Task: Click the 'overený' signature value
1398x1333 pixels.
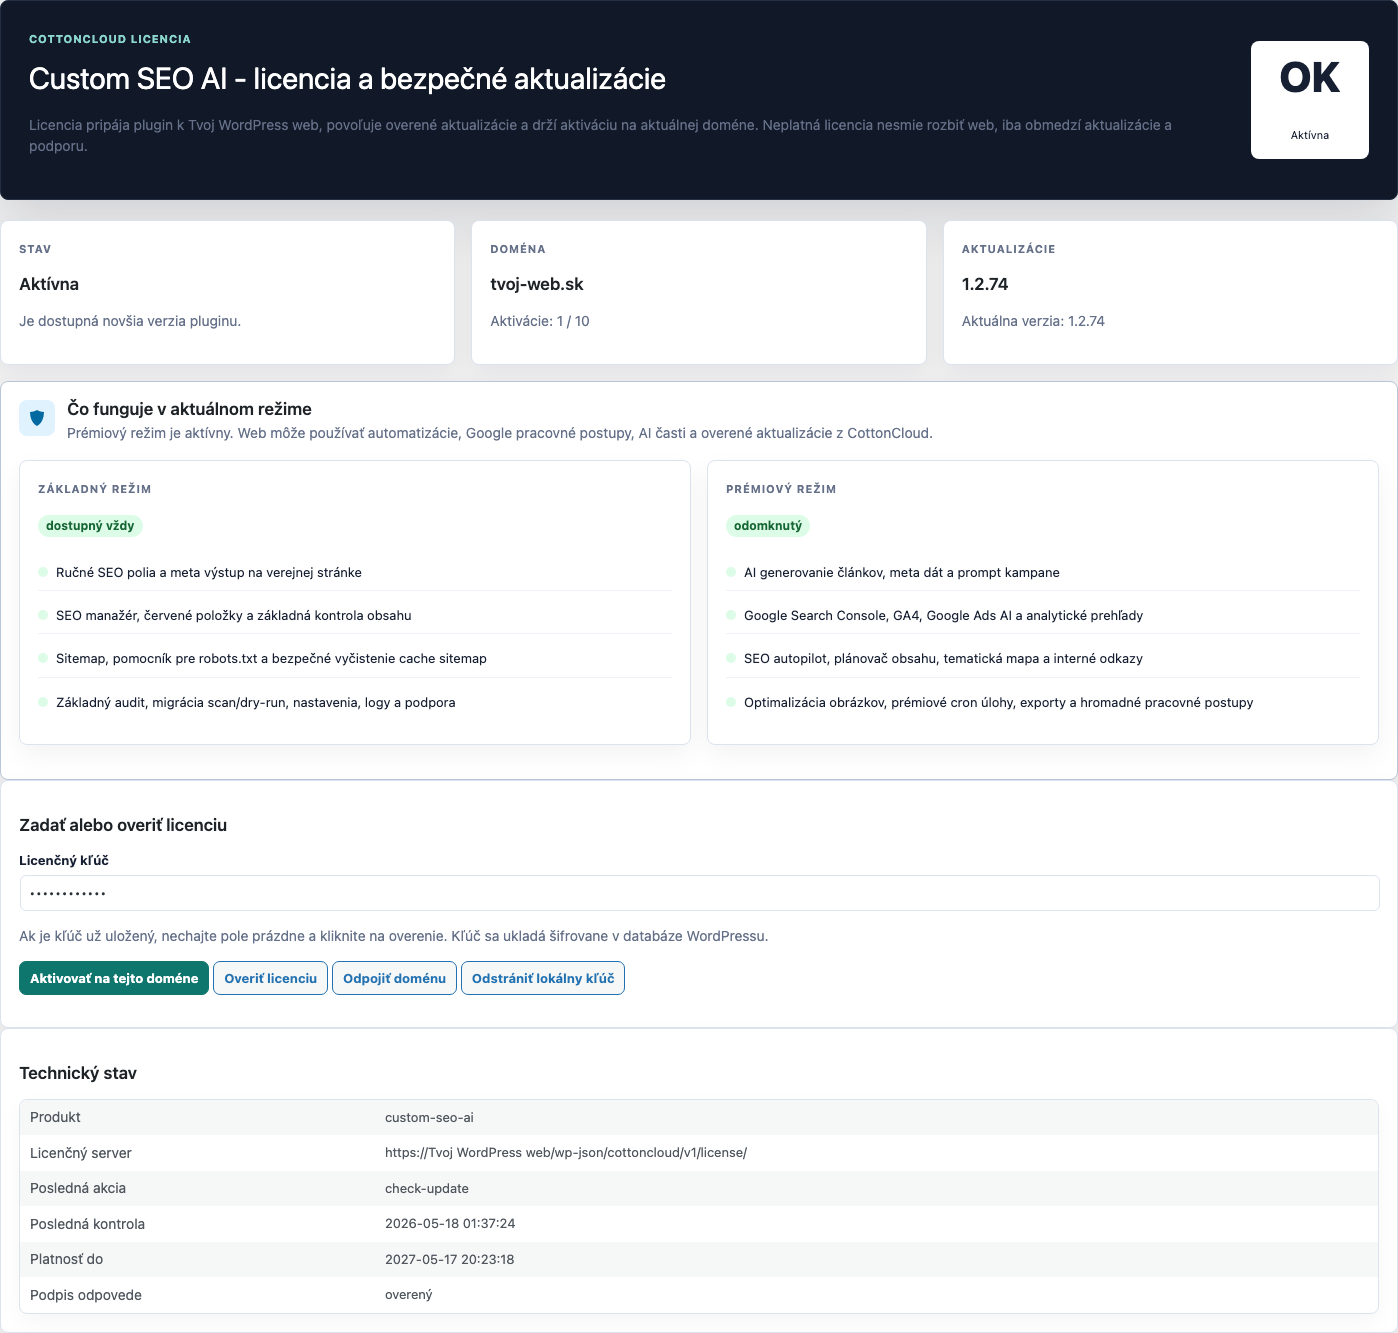Action: (409, 1295)
